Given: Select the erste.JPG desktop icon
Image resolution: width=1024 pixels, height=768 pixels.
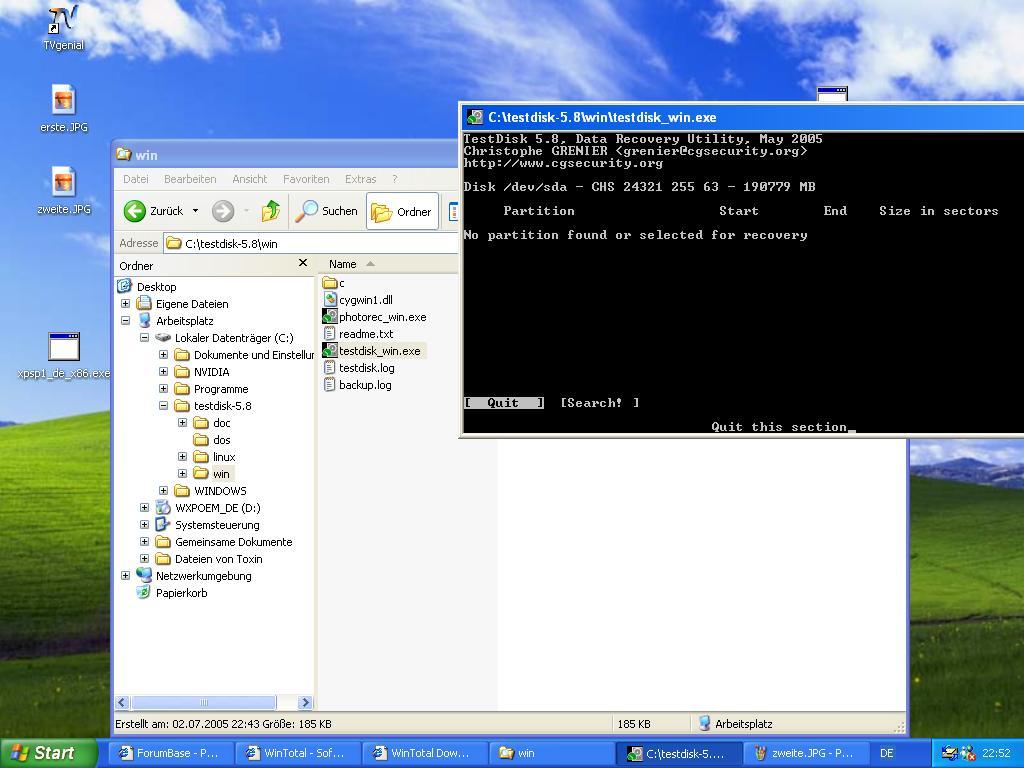Looking at the screenshot, I should [63, 108].
